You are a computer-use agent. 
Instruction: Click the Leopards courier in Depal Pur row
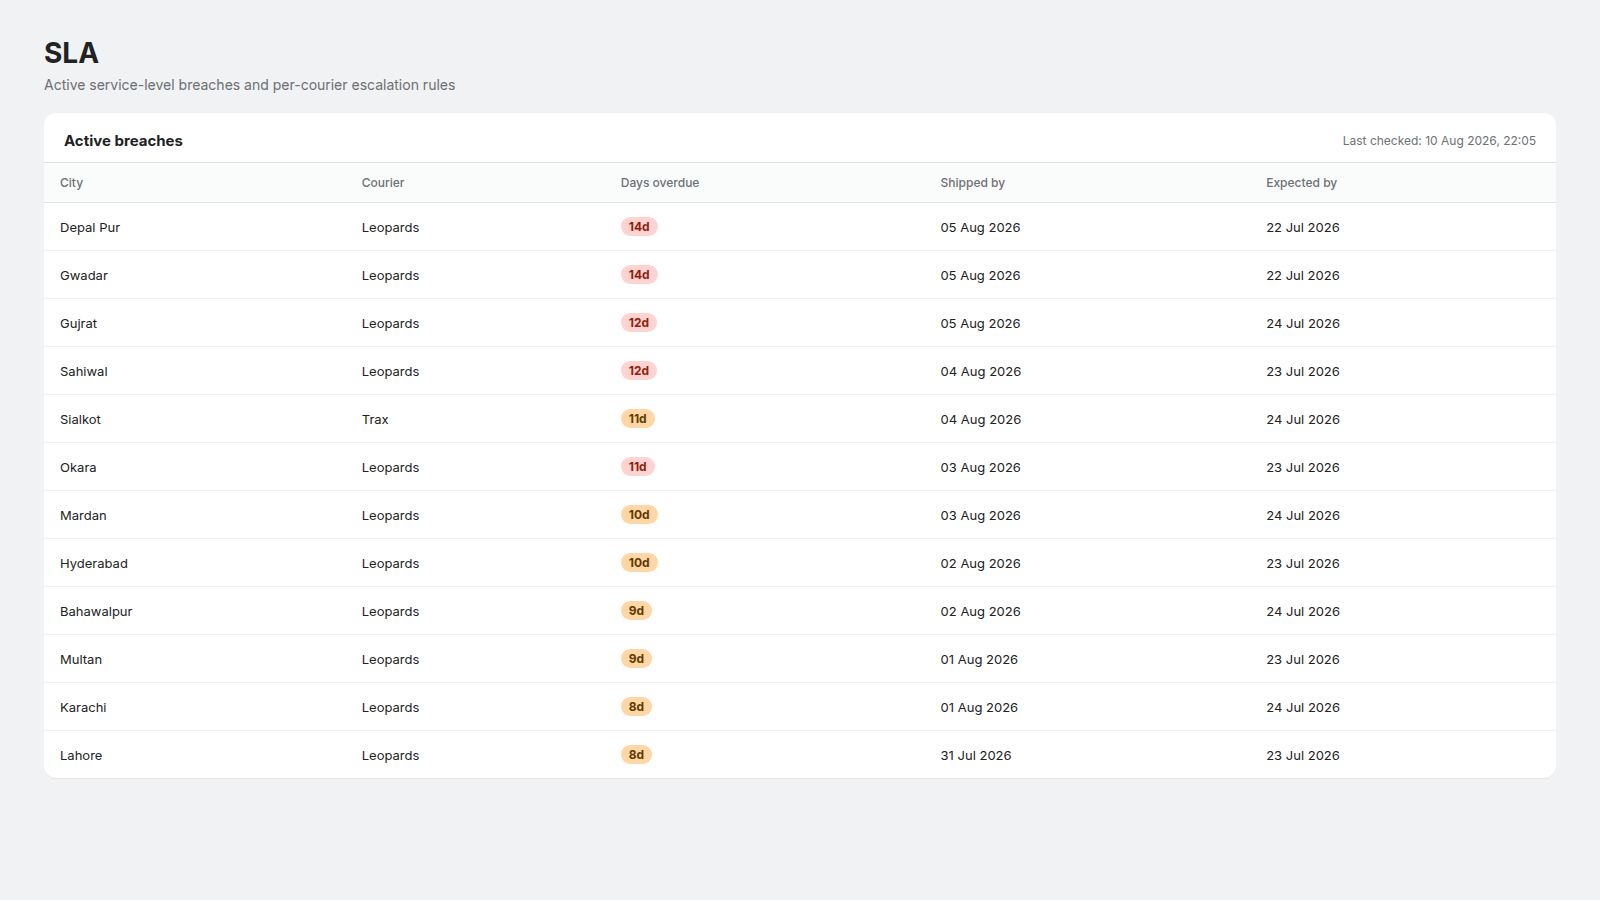390,228
